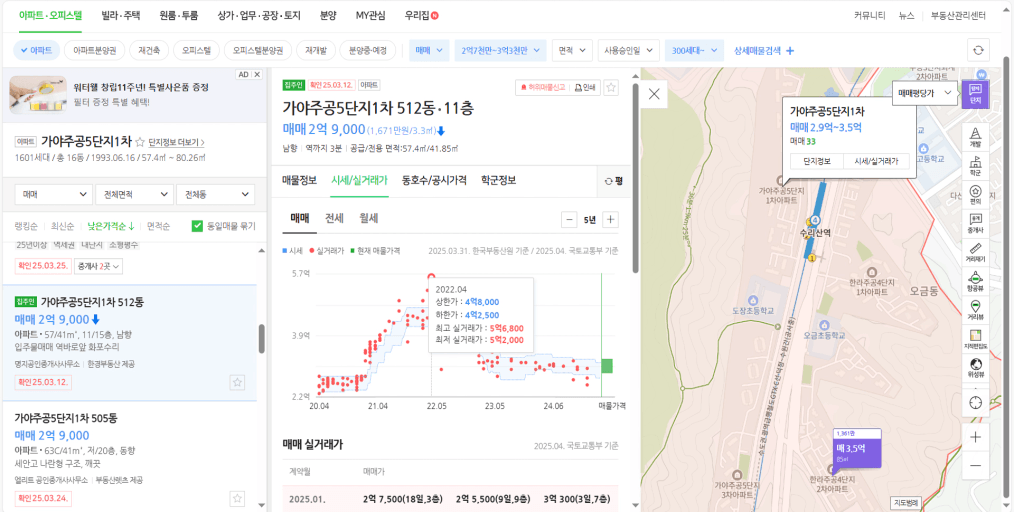Toggle the 아파트분양권 filter chip

pos(94,50)
